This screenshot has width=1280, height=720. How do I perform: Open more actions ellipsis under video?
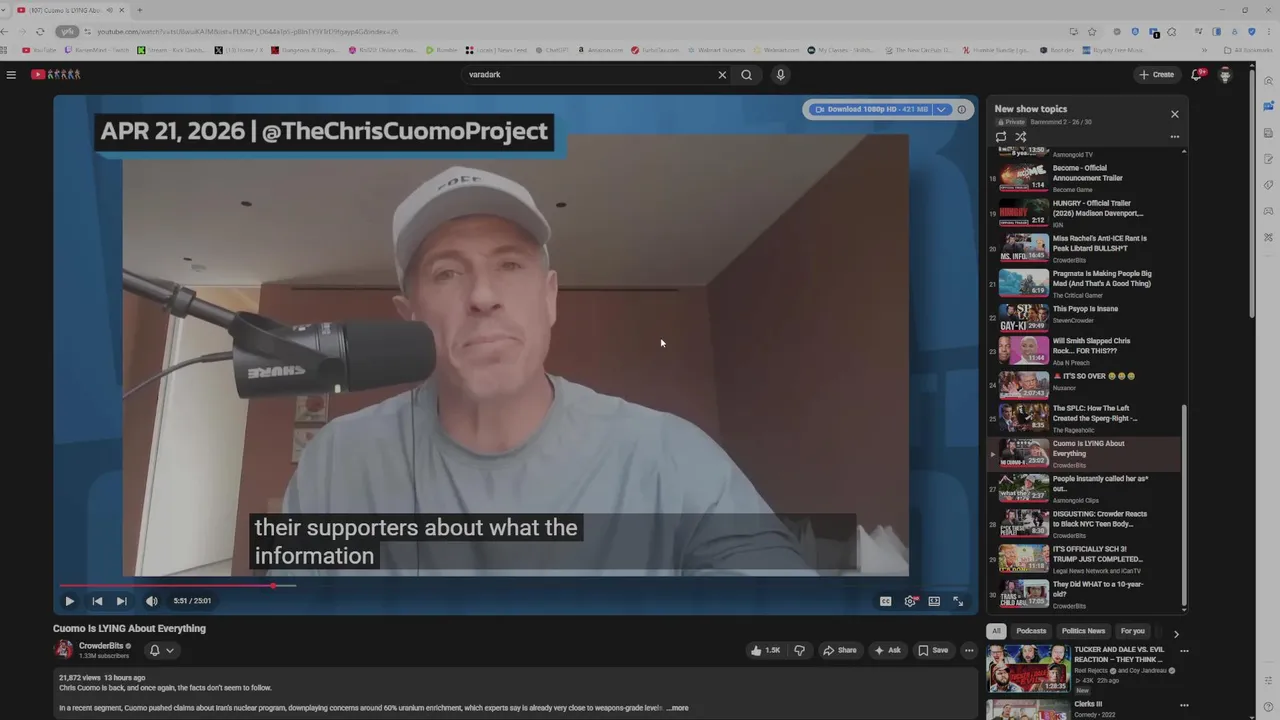[969, 650]
